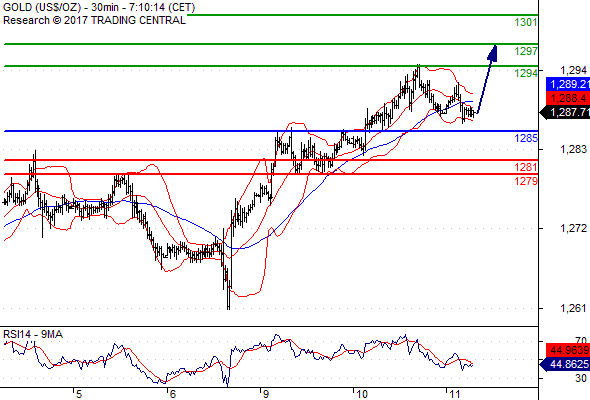The height and width of the screenshot is (400, 590).
Task: Select the black 1,287.71 current price tag
Action: point(566,112)
